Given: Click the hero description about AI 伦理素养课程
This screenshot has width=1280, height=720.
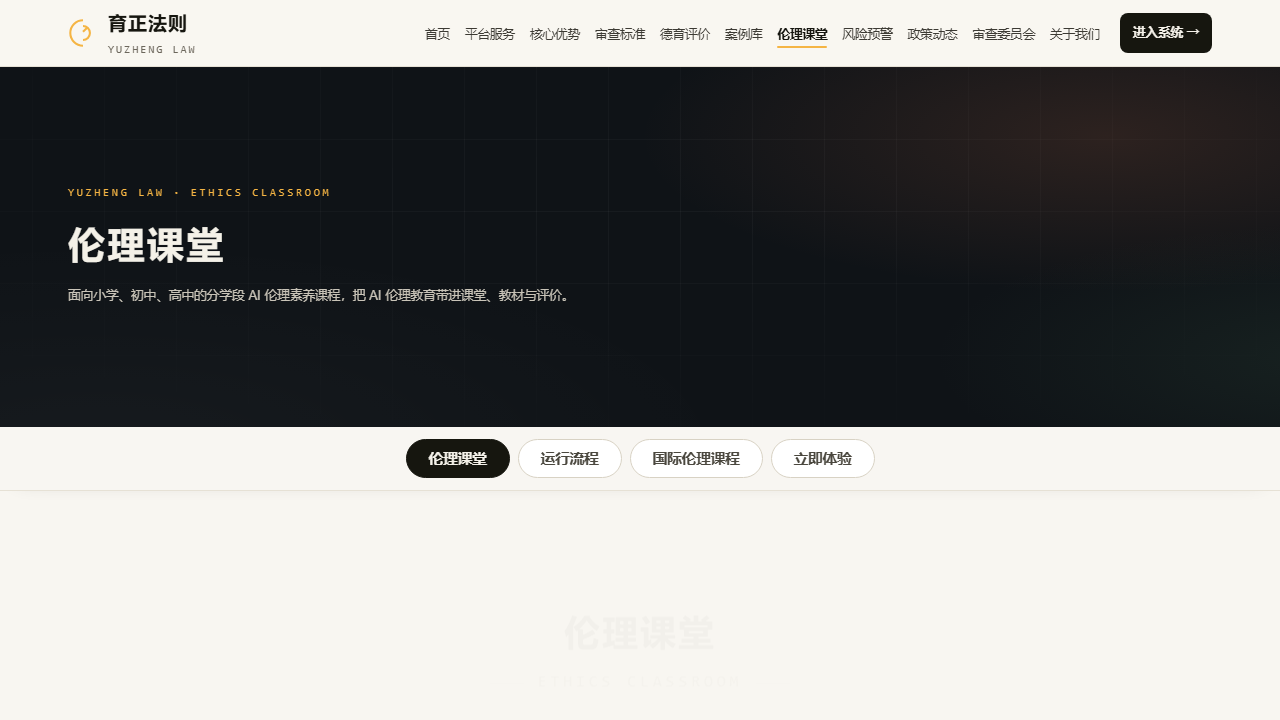Looking at the screenshot, I should 321,295.
